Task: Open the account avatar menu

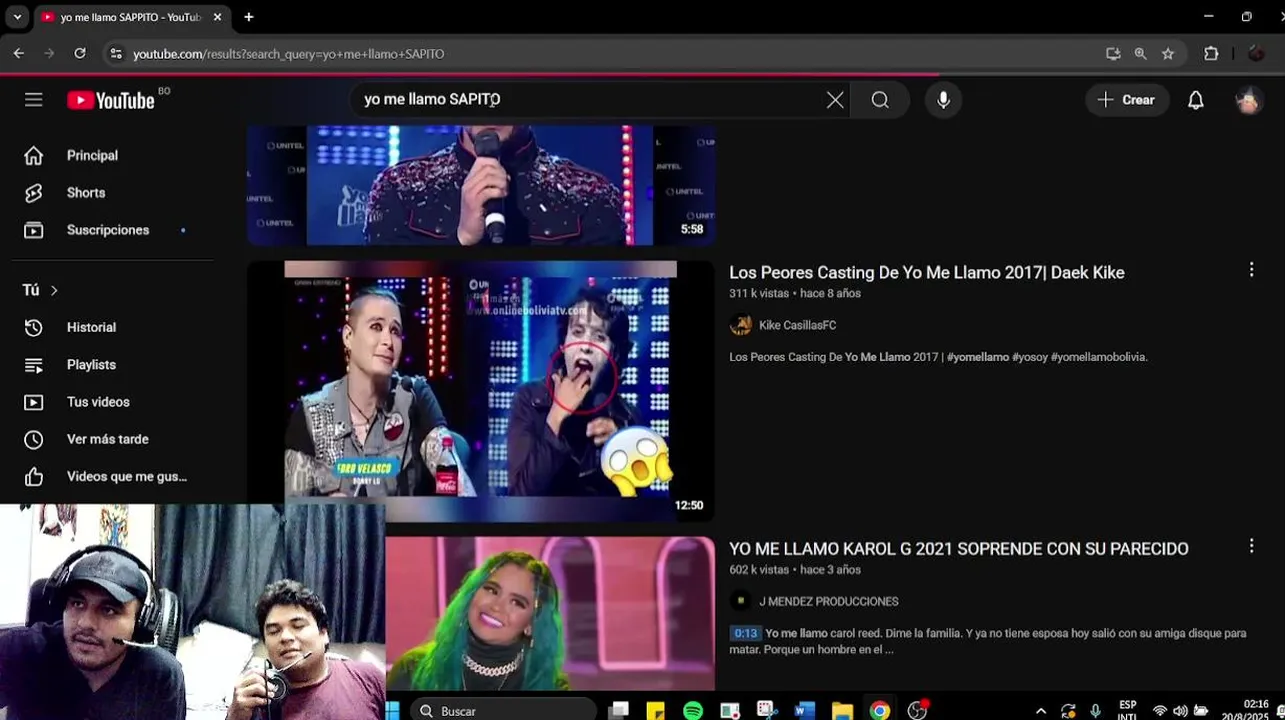Action: 1248,100
